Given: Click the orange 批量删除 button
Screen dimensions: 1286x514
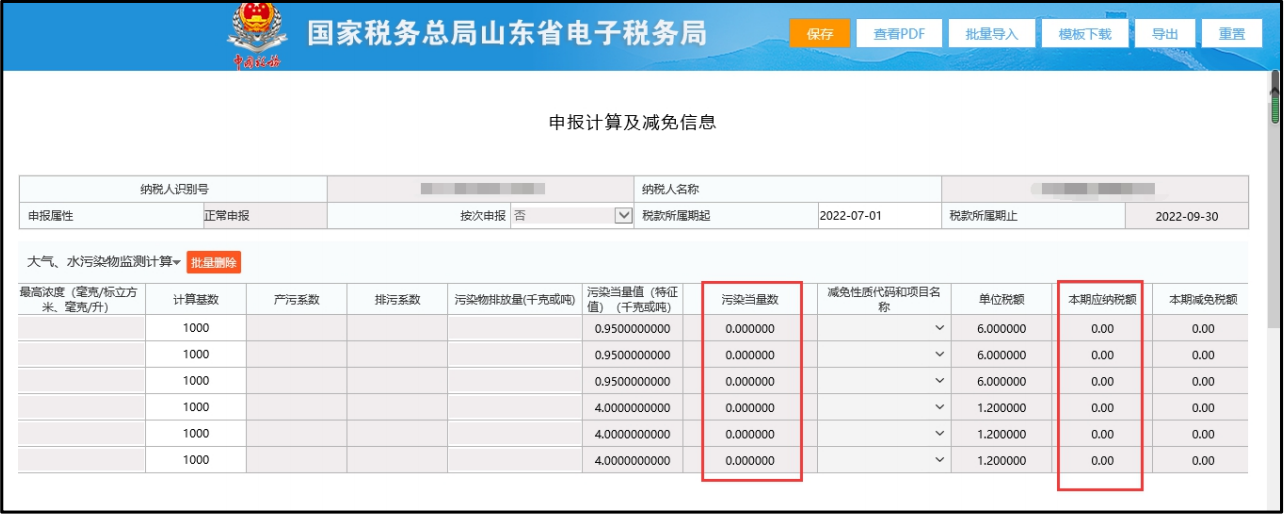Looking at the screenshot, I should tap(213, 262).
